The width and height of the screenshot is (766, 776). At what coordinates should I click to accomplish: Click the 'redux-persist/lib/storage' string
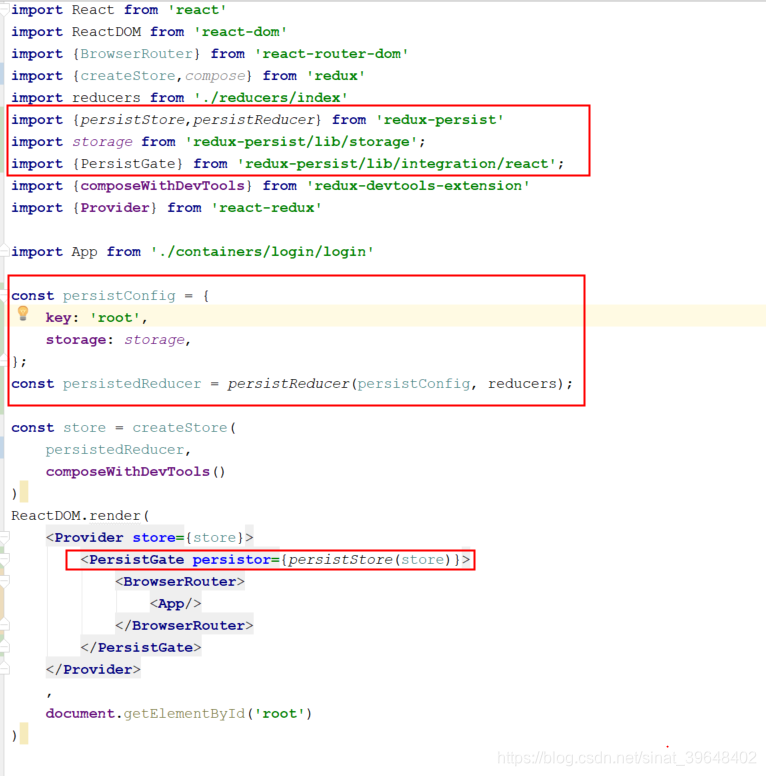coord(301,142)
